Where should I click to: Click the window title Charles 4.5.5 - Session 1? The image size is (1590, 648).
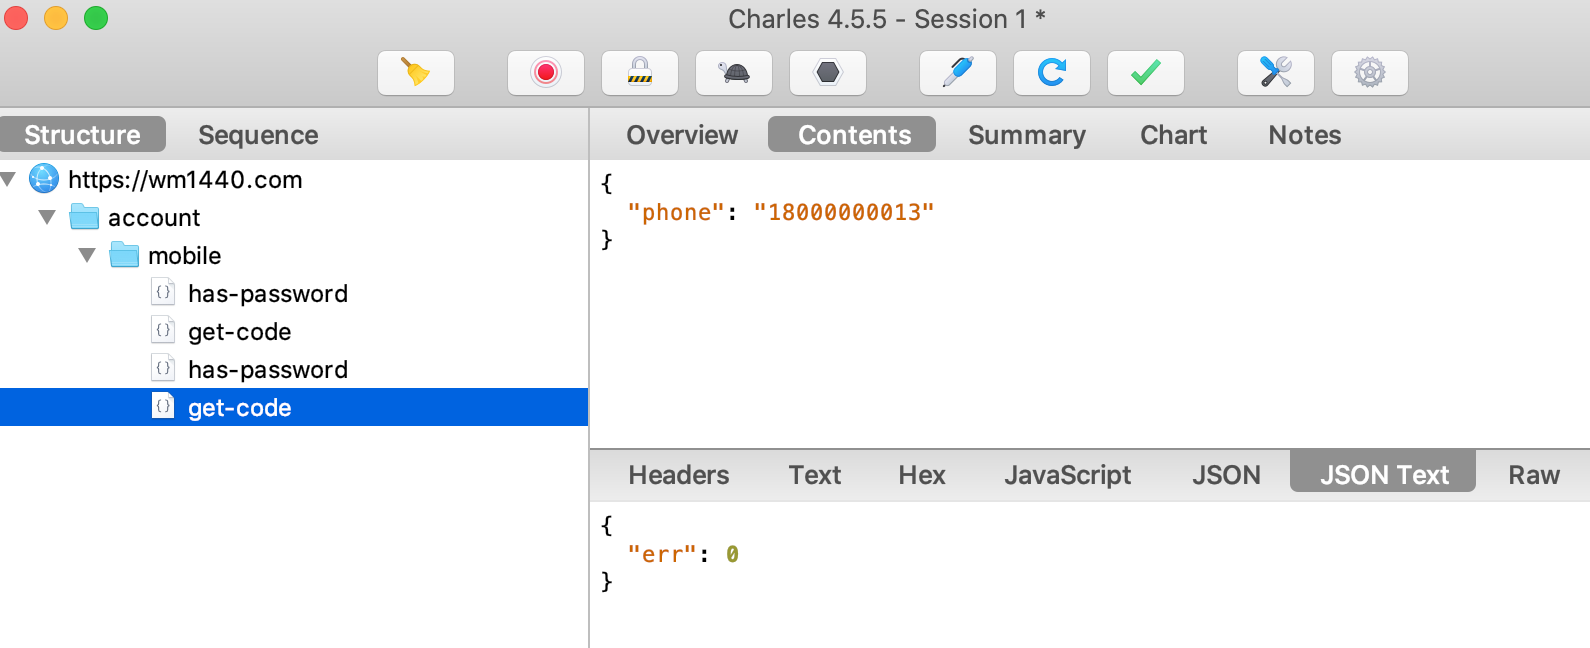tap(887, 19)
